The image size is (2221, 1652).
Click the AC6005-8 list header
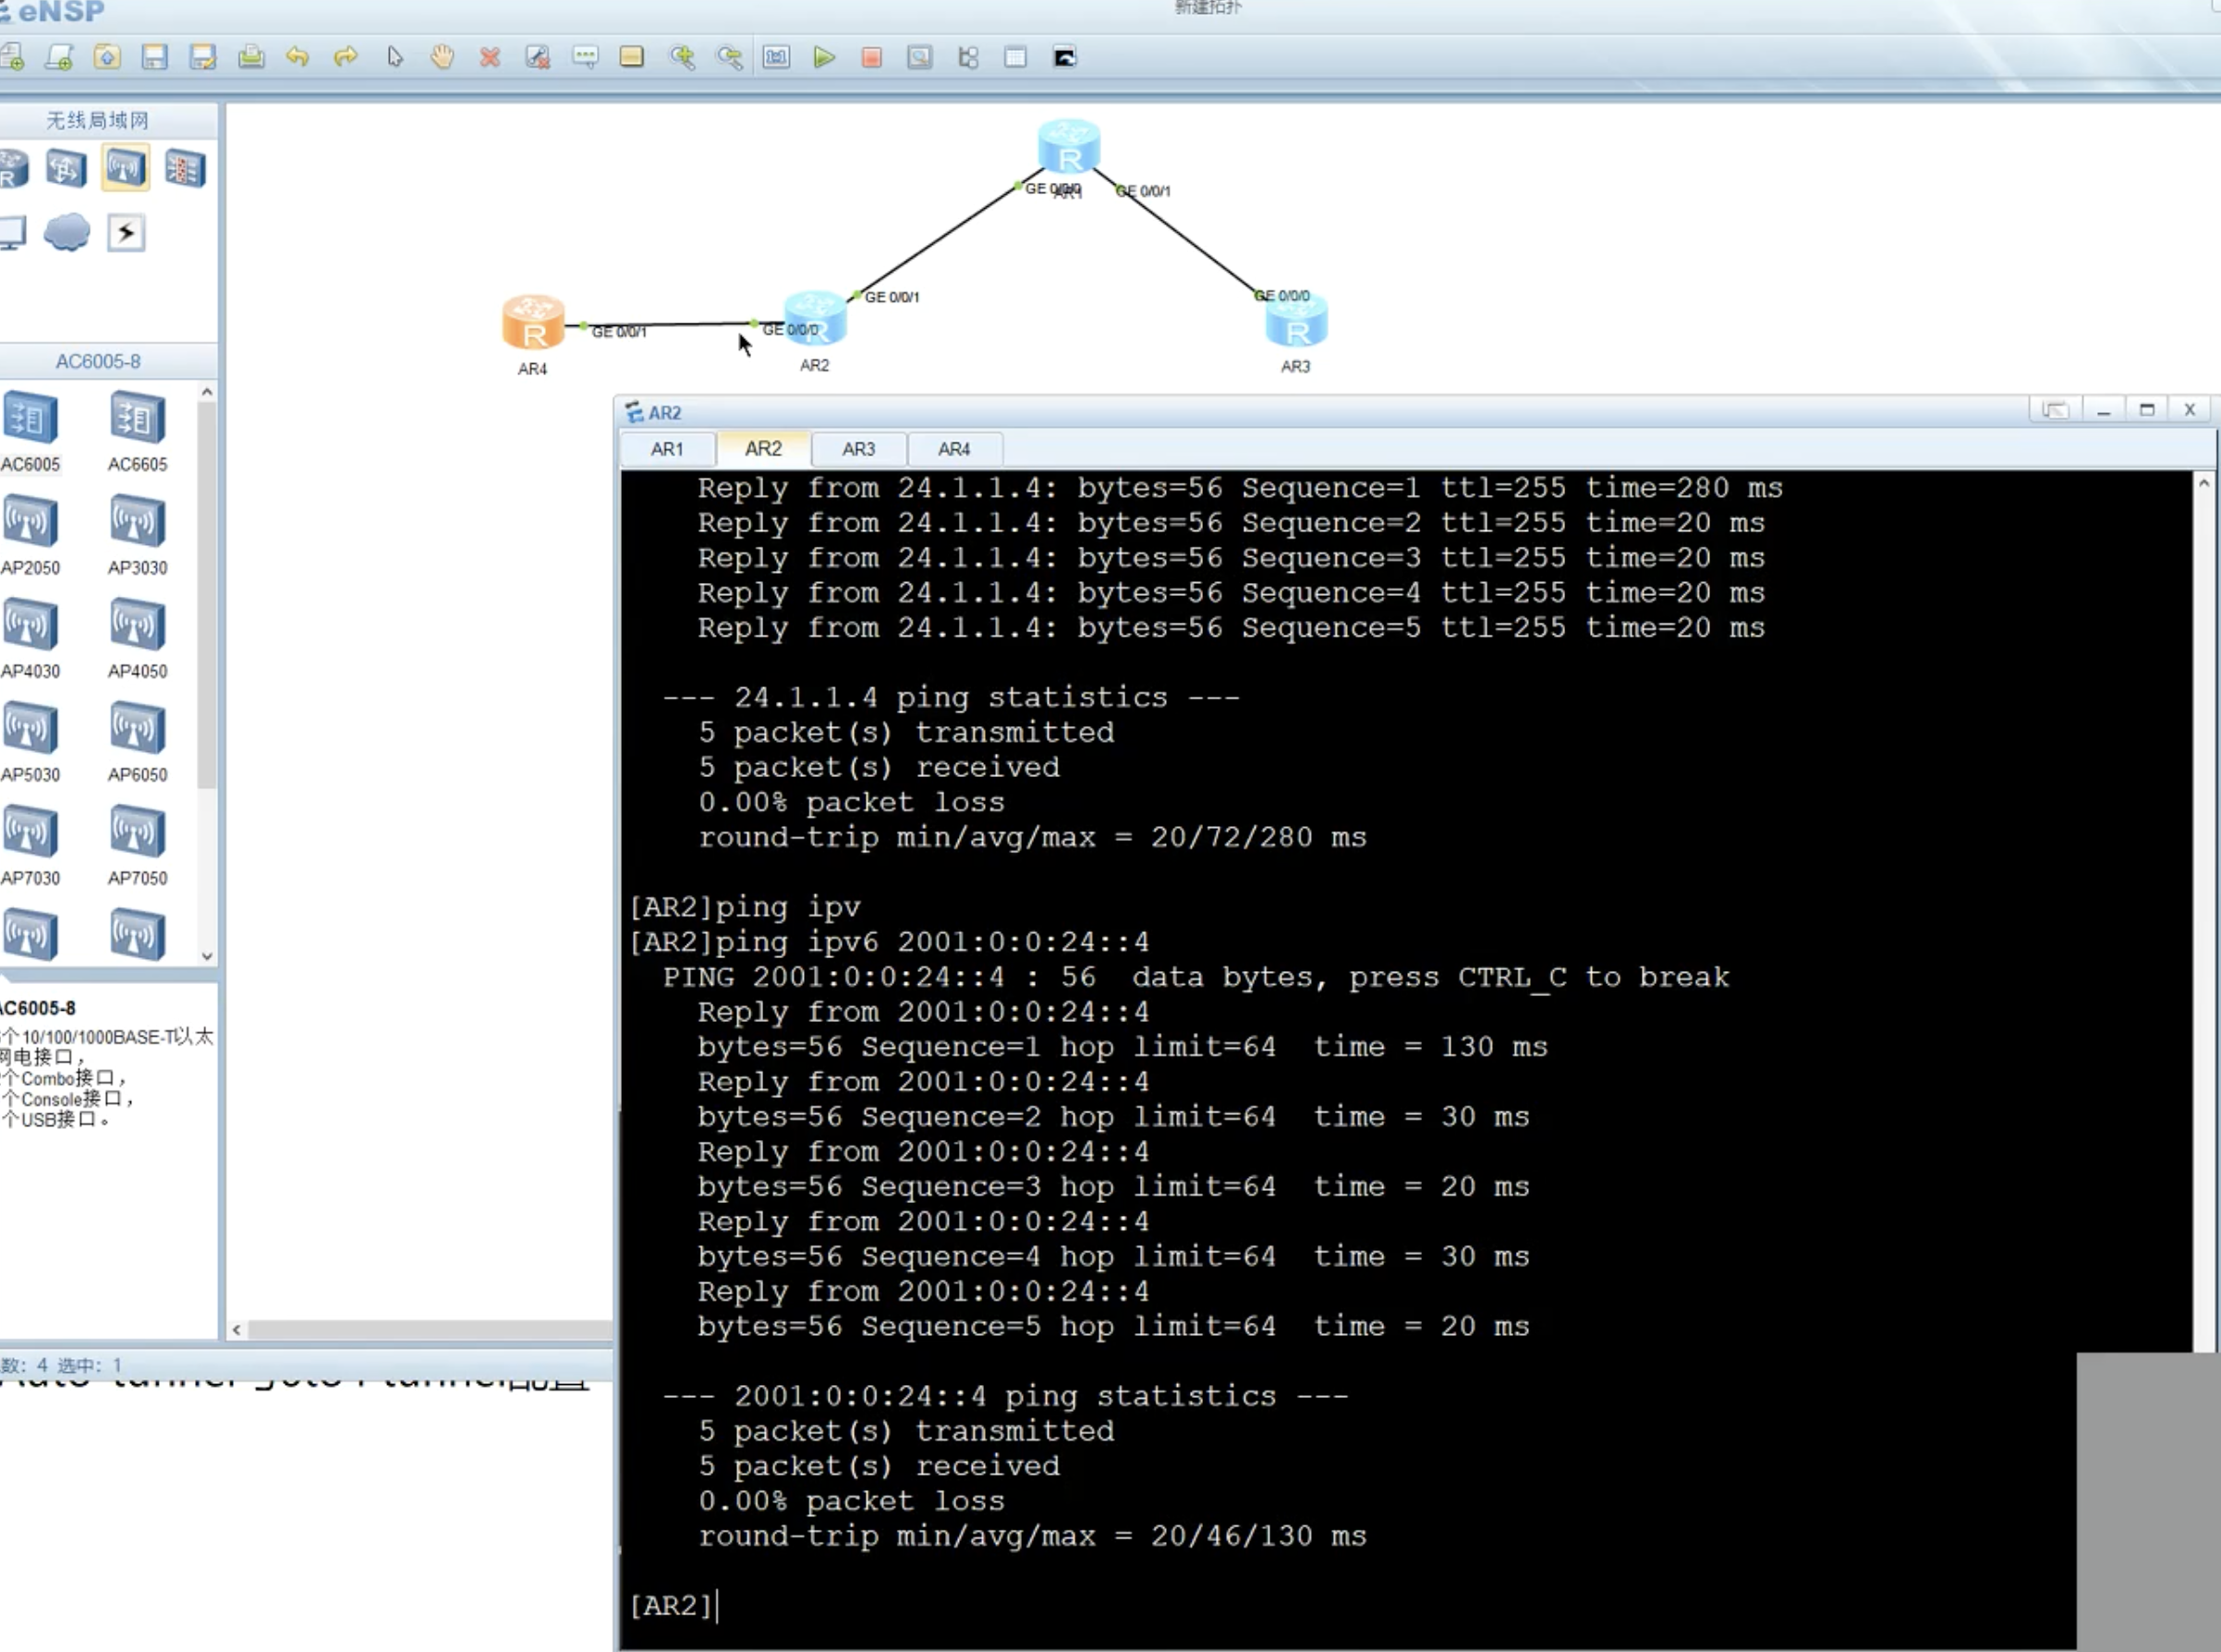[98, 361]
